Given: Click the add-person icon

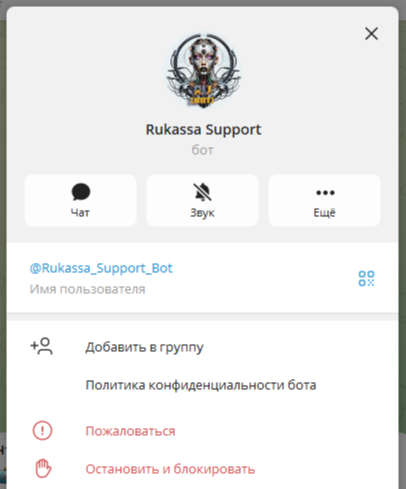Looking at the screenshot, I should [x=42, y=346].
